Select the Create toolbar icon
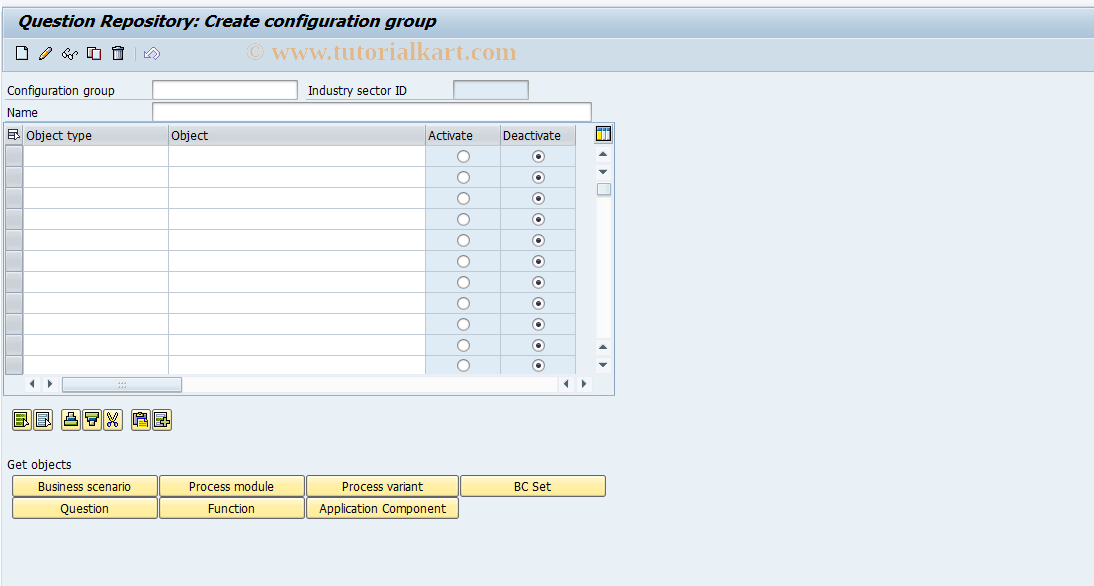1094x586 pixels. pyautogui.click(x=21, y=53)
